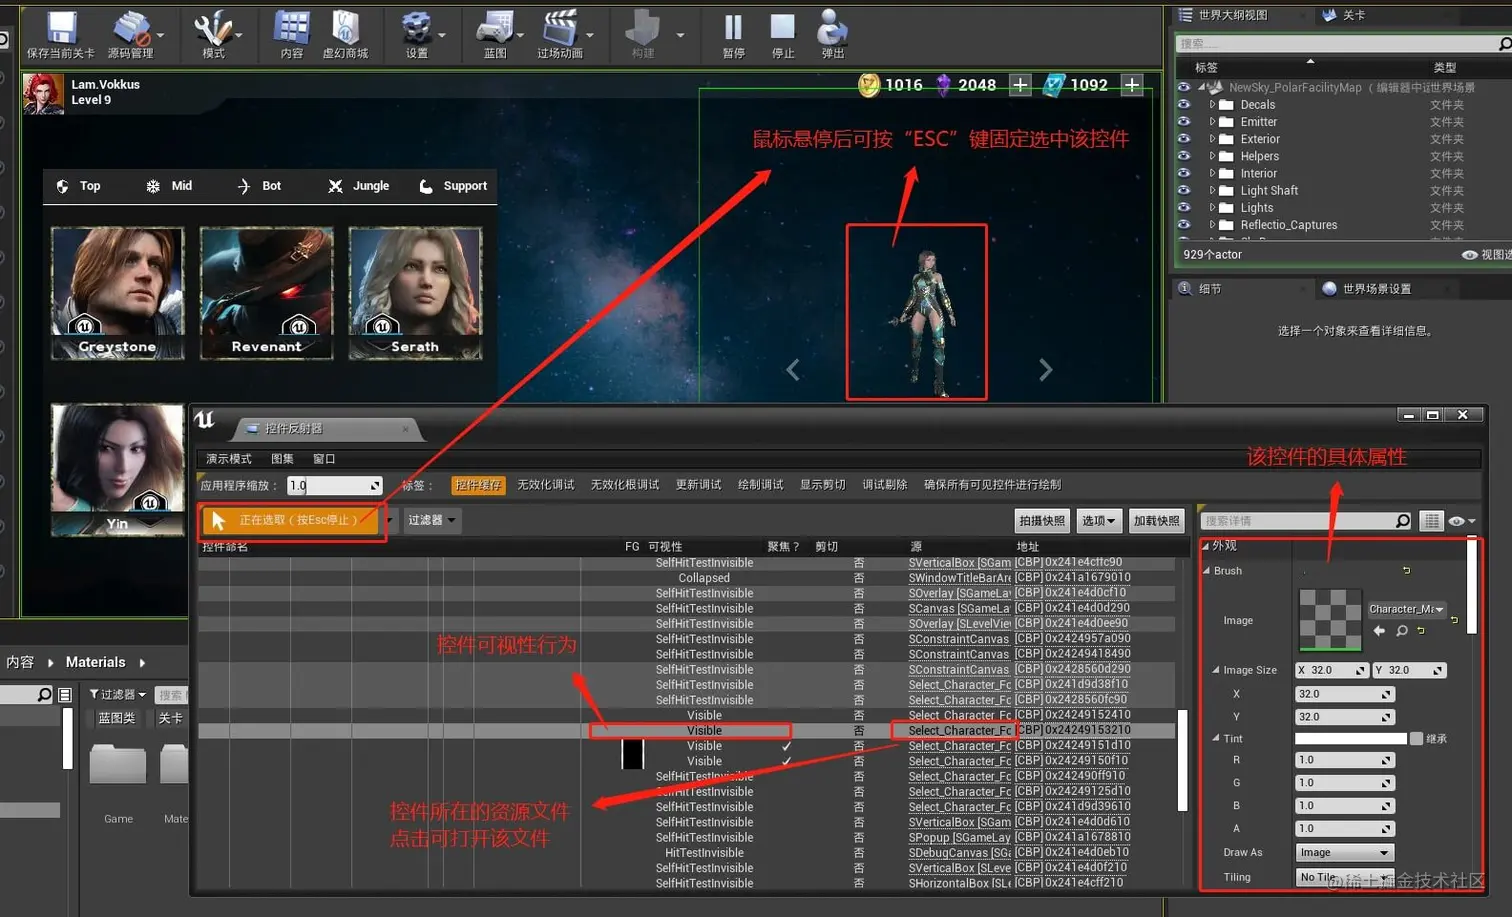Select the Mid lane filter
The height and width of the screenshot is (917, 1512).
(x=169, y=186)
